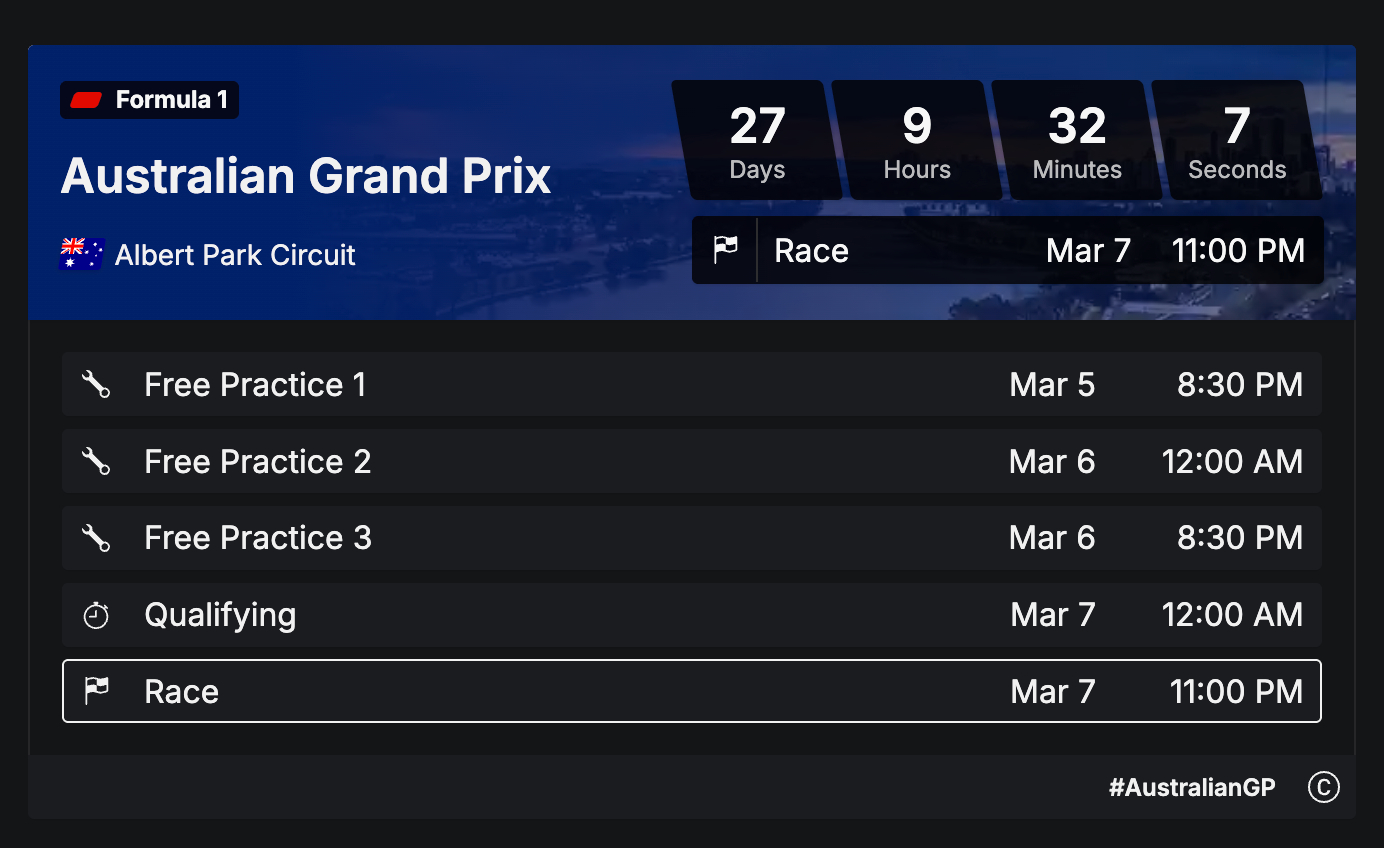The width and height of the screenshot is (1384, 848).
Task: Click the Seconds countdown tile
Action: click(x=1237, y=140)
